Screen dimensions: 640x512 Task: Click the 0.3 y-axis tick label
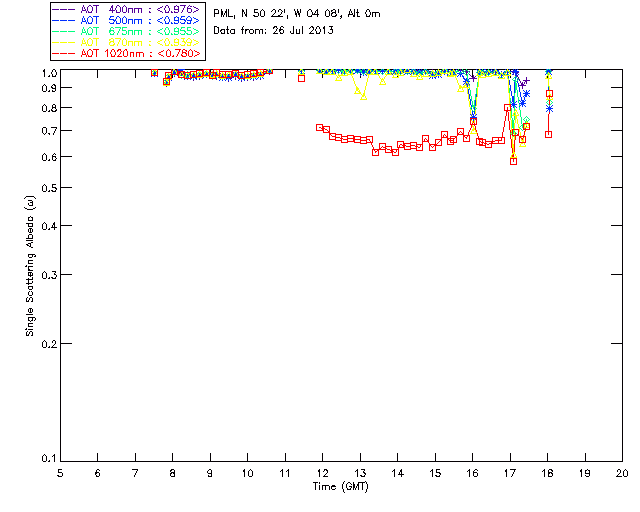click(x=49, y=275)
